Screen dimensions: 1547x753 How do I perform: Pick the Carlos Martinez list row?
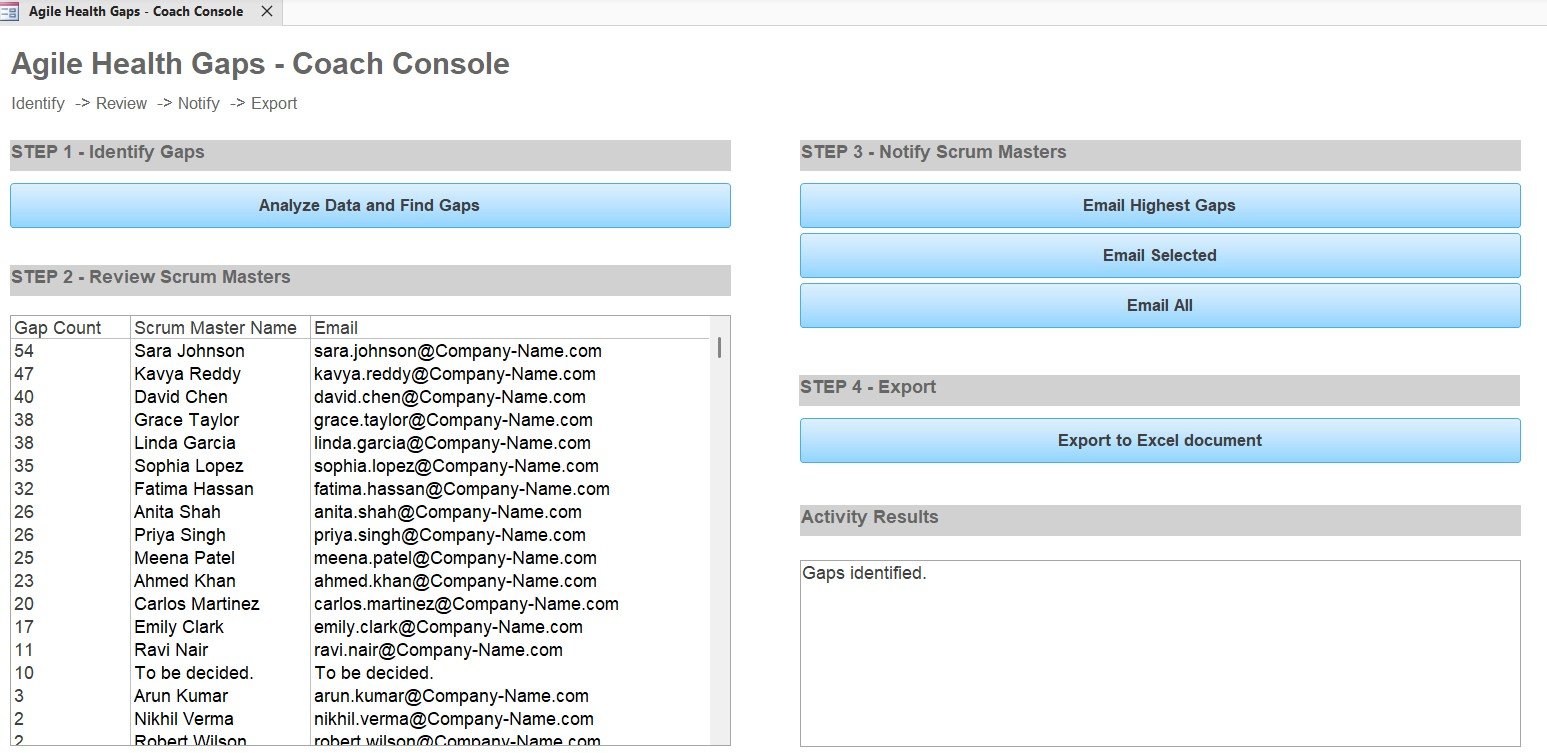(197, 604)
